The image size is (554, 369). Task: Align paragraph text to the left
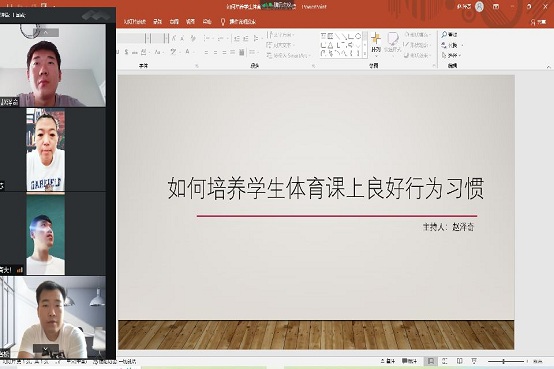coord(206,52)
